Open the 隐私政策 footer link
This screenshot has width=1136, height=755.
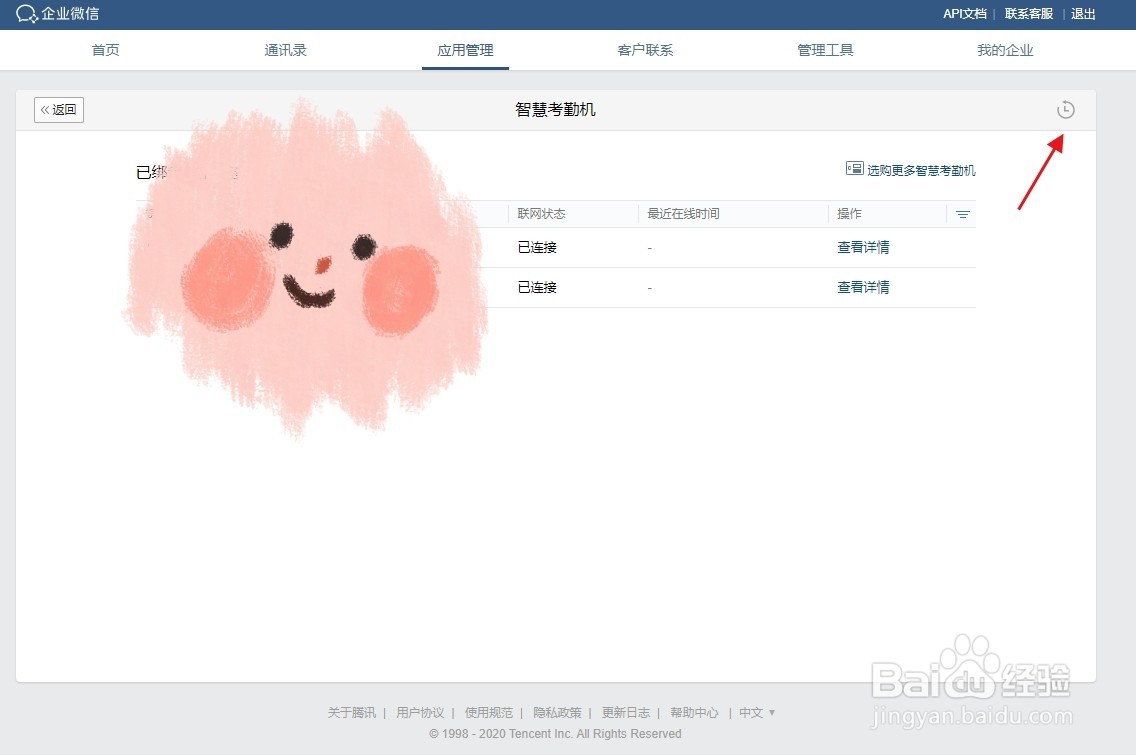(x=557, y=712)
